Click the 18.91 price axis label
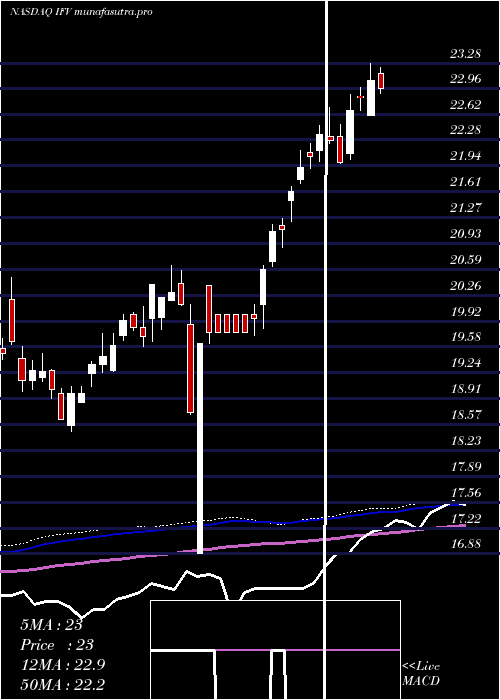The image size is (500, 700). [465, 388]
